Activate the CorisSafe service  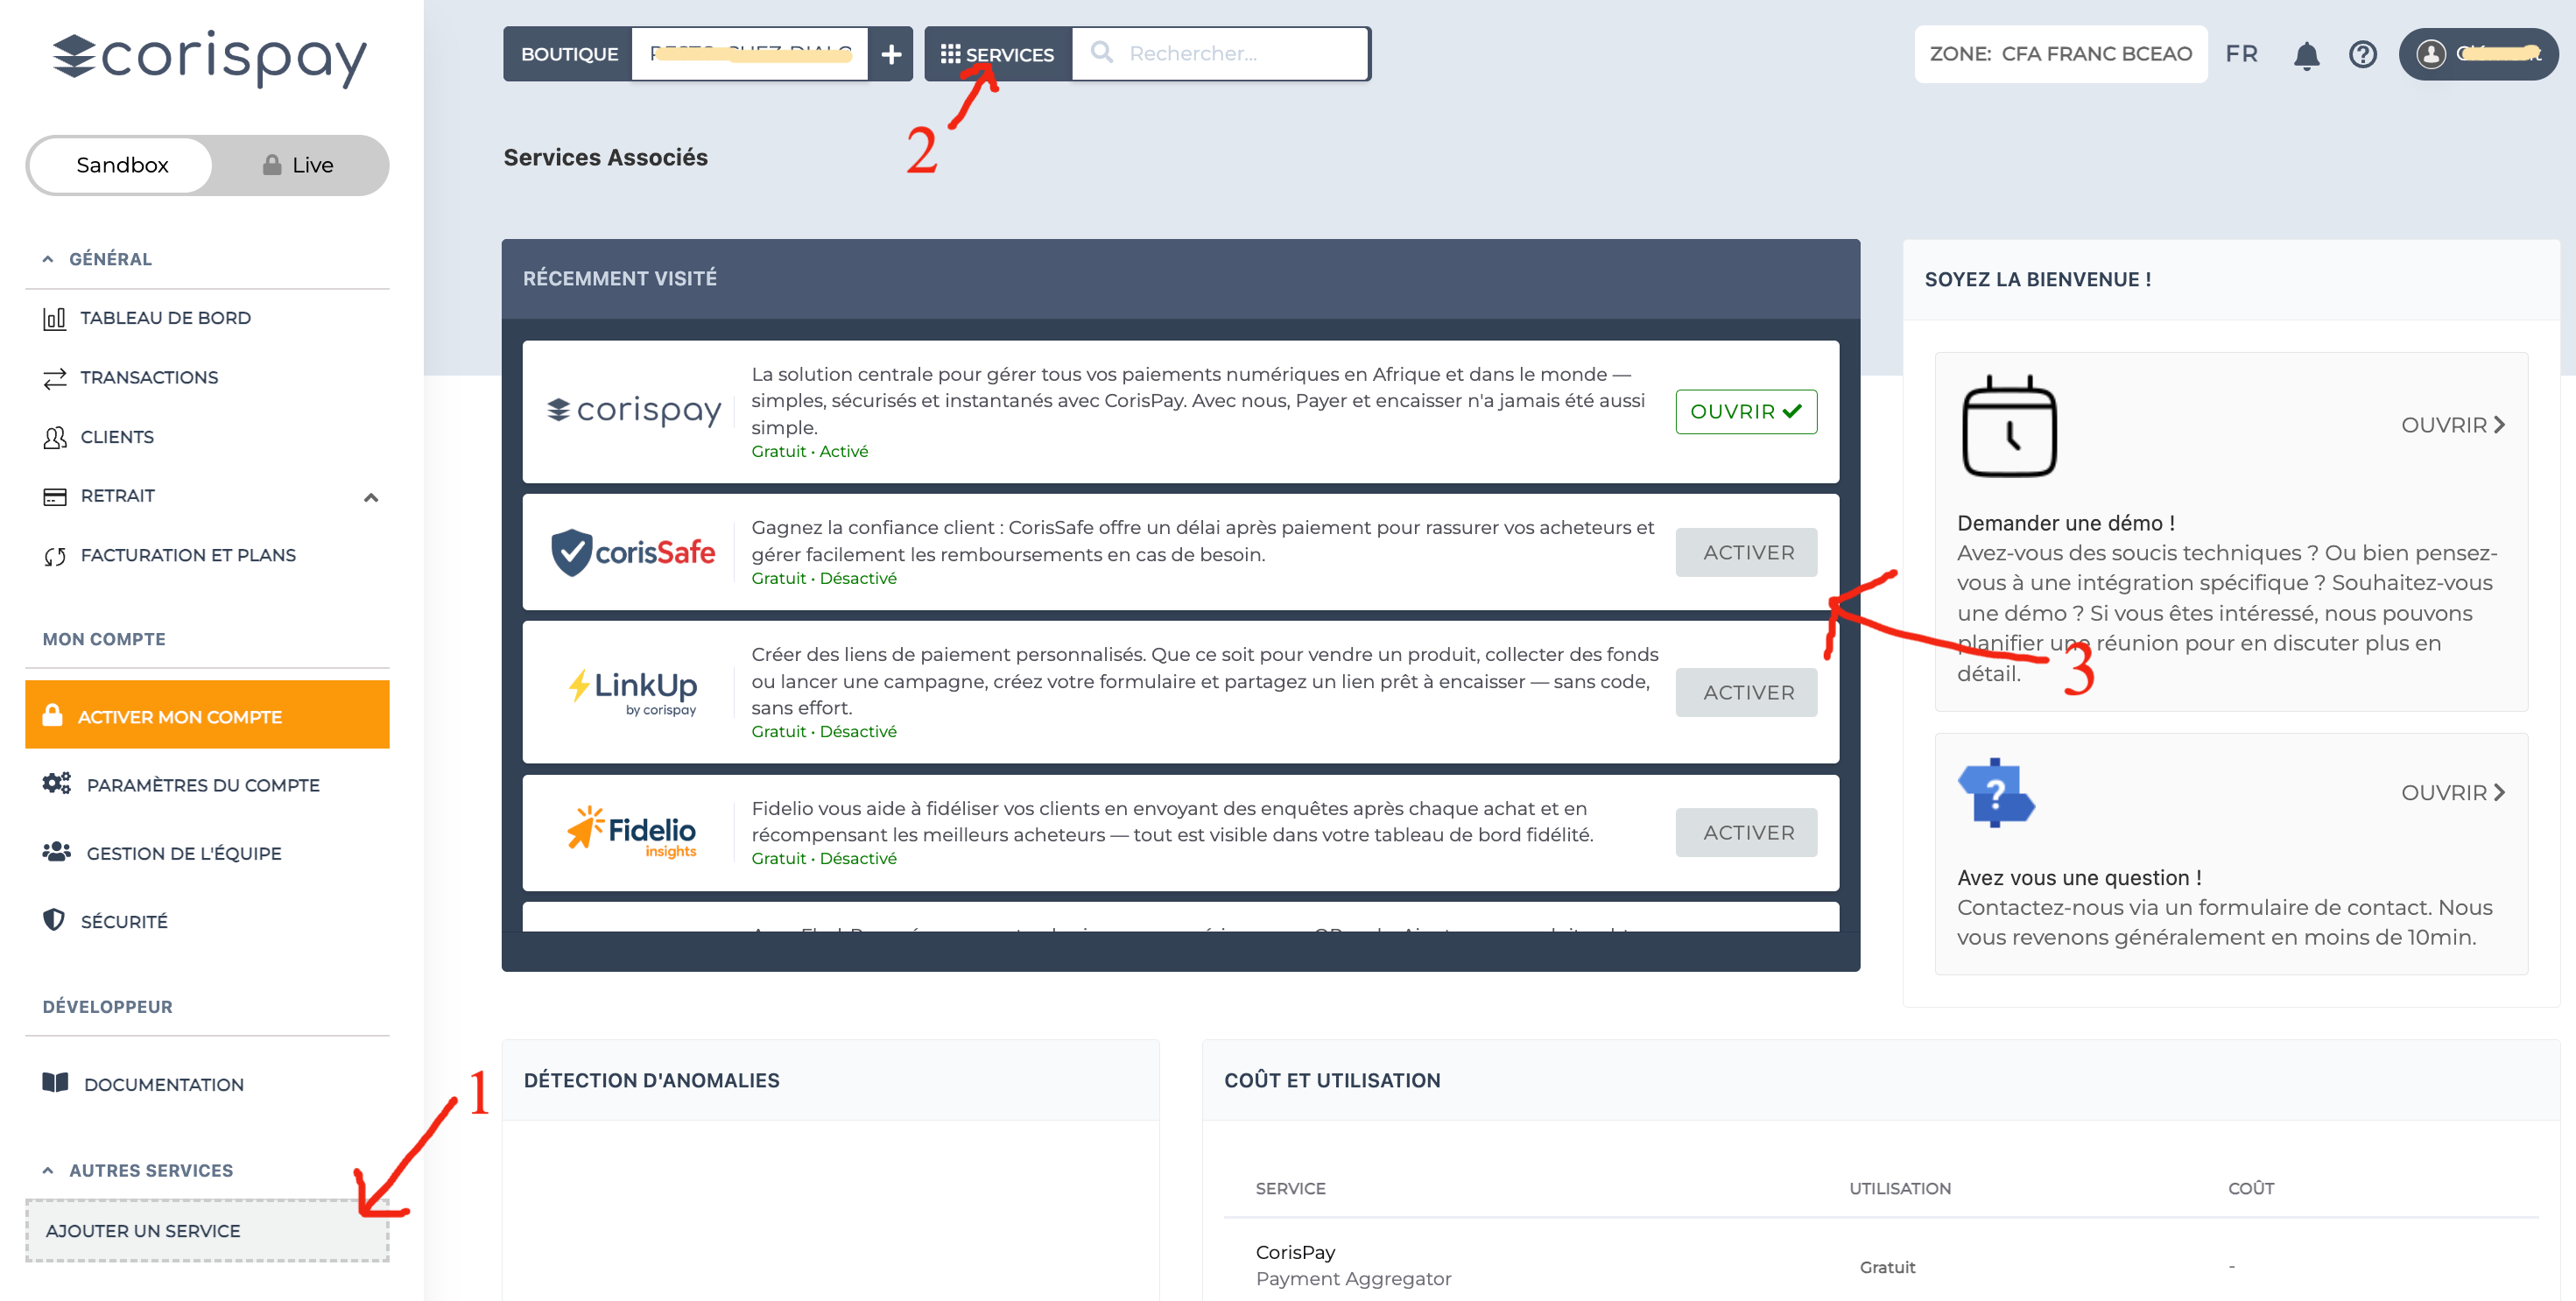[1745, 552]
